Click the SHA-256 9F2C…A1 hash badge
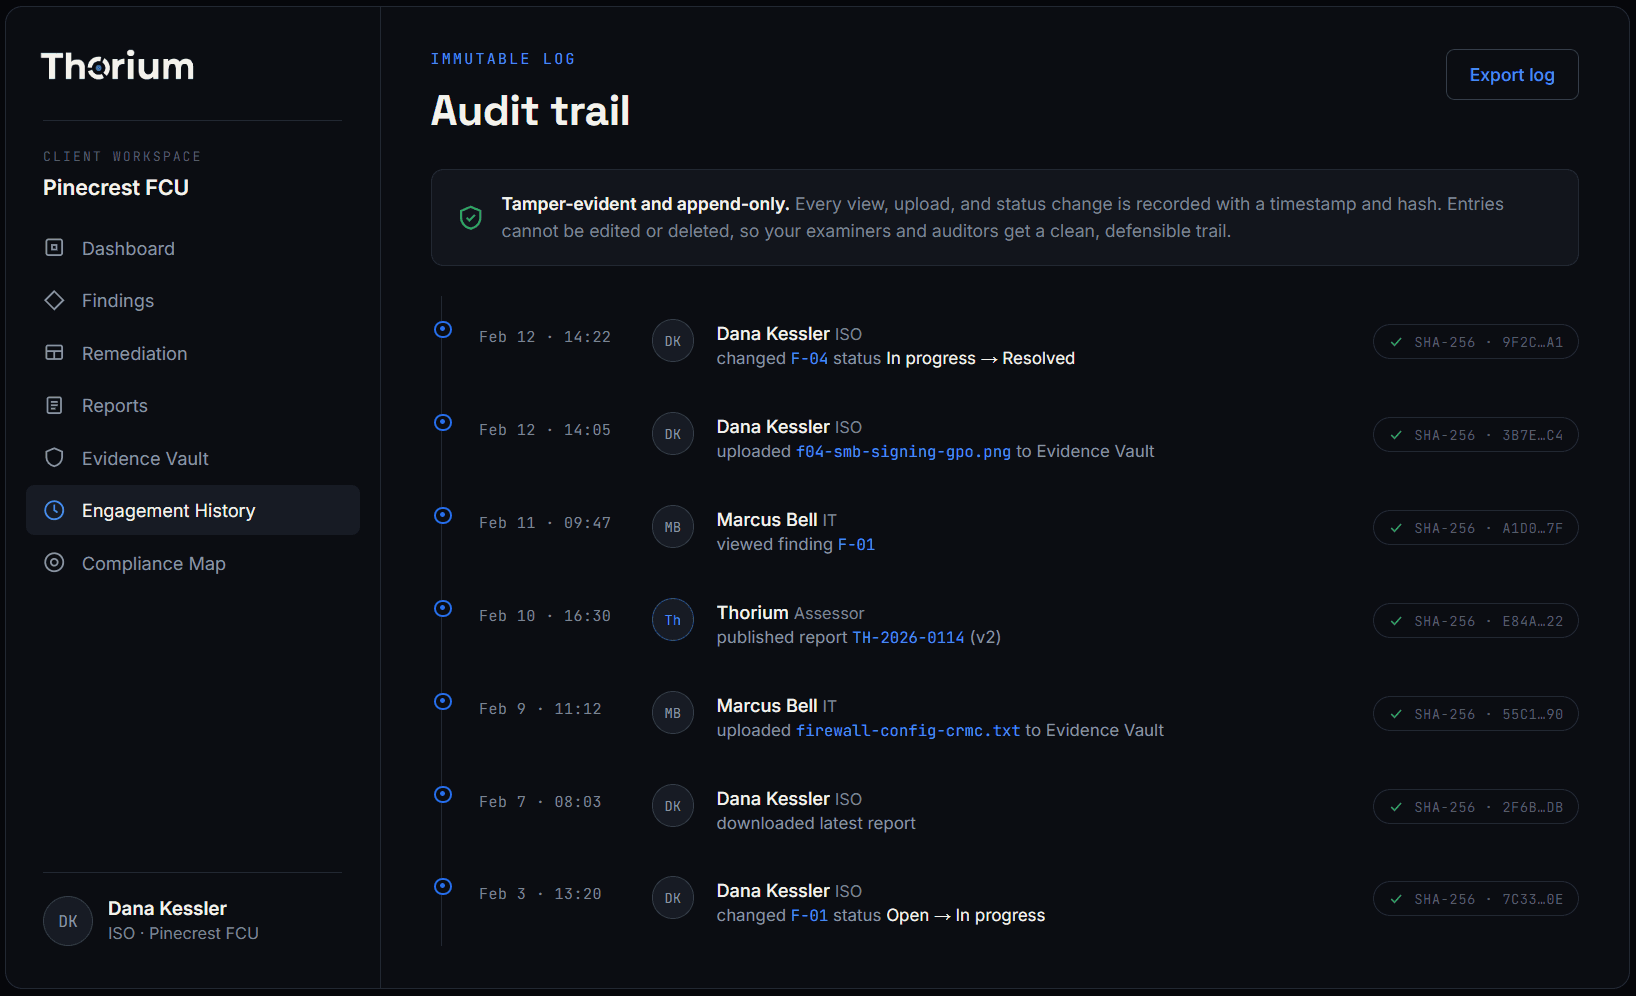 coord(1476,342)
